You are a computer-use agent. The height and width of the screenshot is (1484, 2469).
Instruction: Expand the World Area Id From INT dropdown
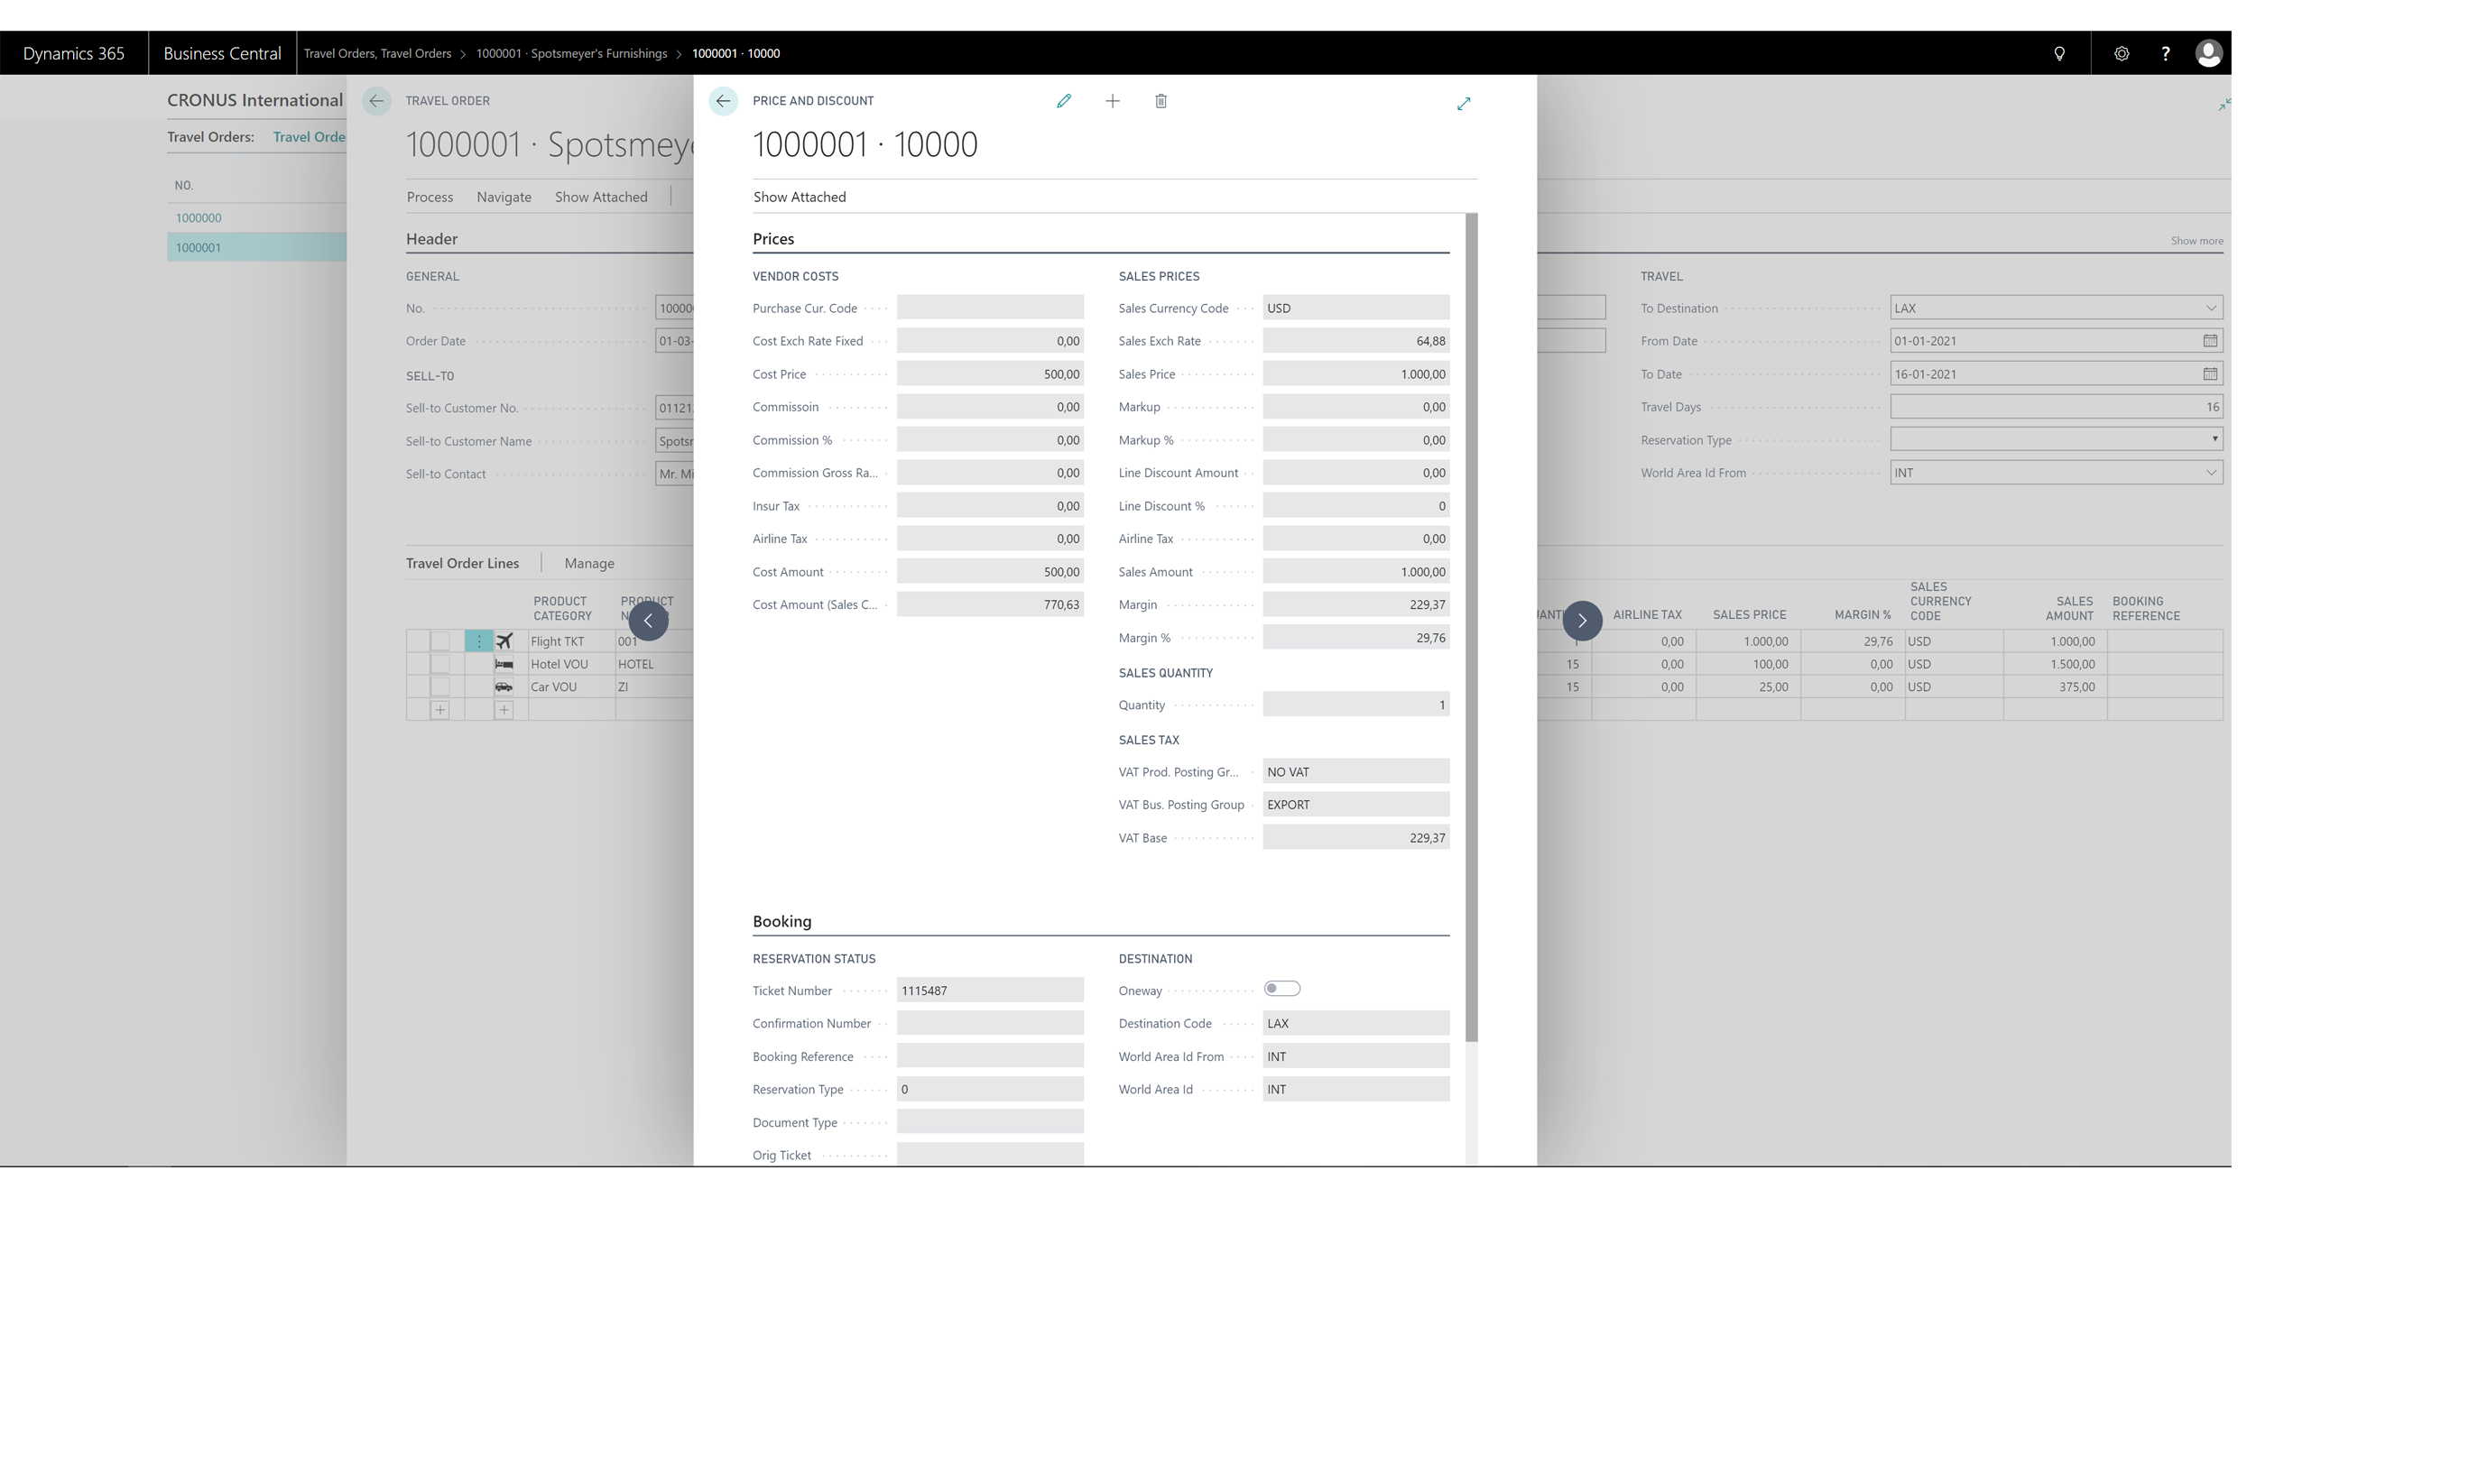[x=2210, y=473]
